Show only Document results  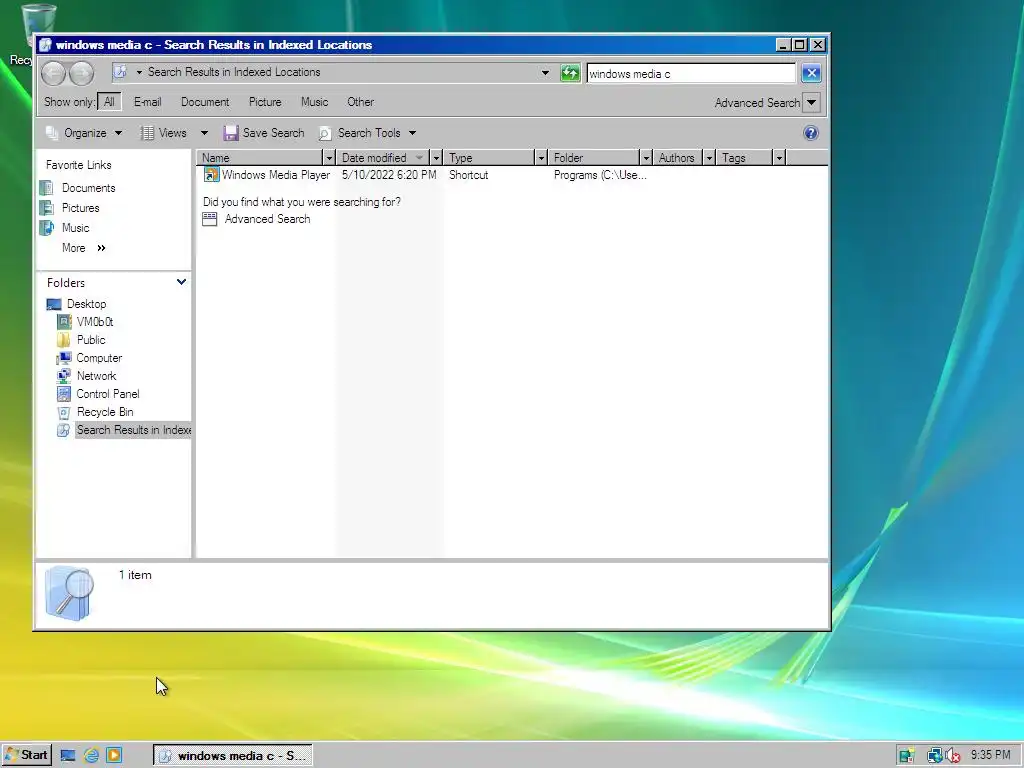pyautogui.click(x=205, y=102)
